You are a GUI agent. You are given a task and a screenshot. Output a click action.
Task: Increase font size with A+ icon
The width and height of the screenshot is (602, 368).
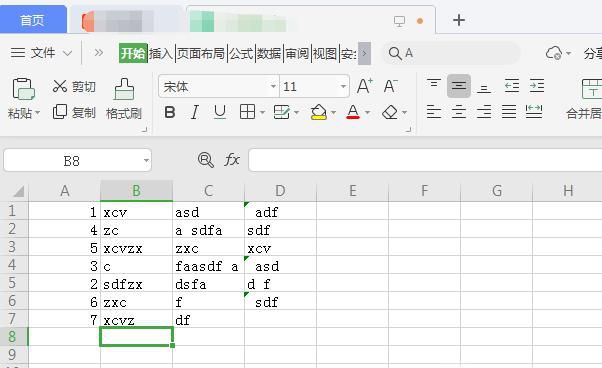(x=364, y=86)
